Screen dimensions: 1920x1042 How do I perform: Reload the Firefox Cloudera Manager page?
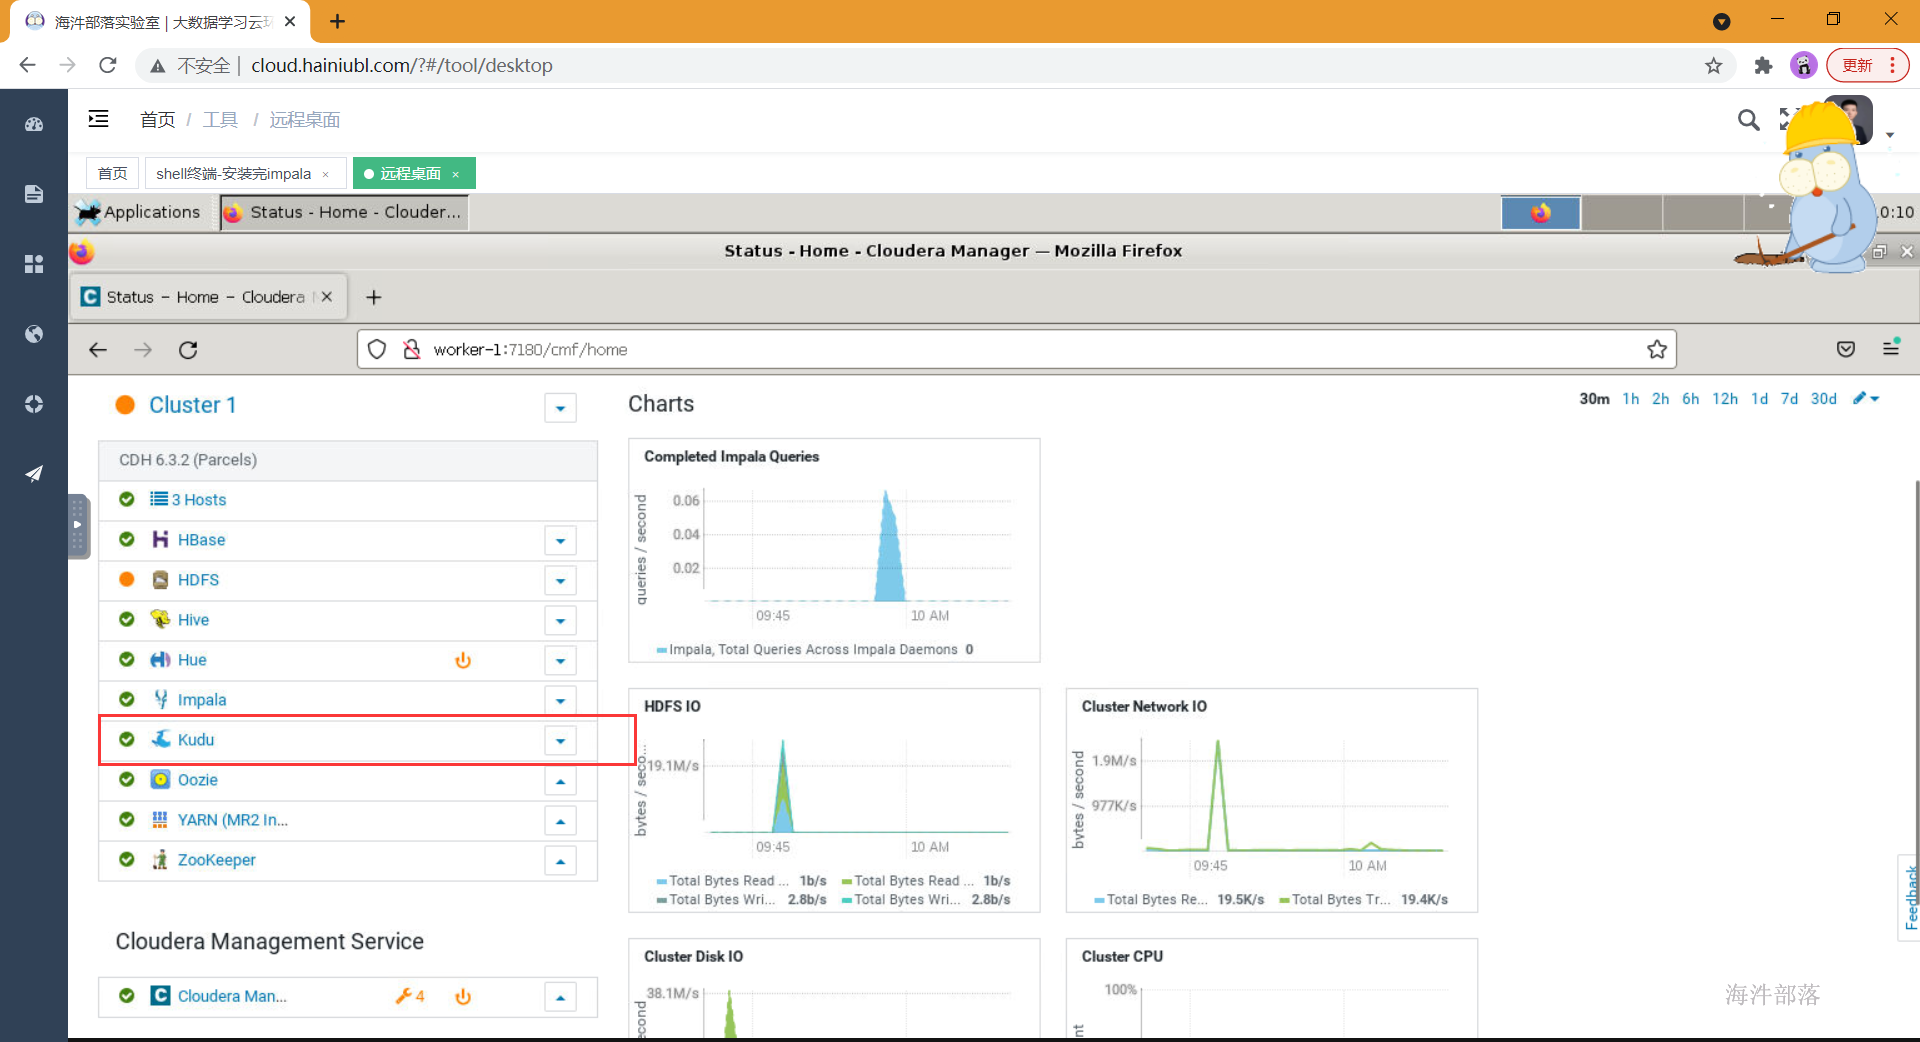188,350
